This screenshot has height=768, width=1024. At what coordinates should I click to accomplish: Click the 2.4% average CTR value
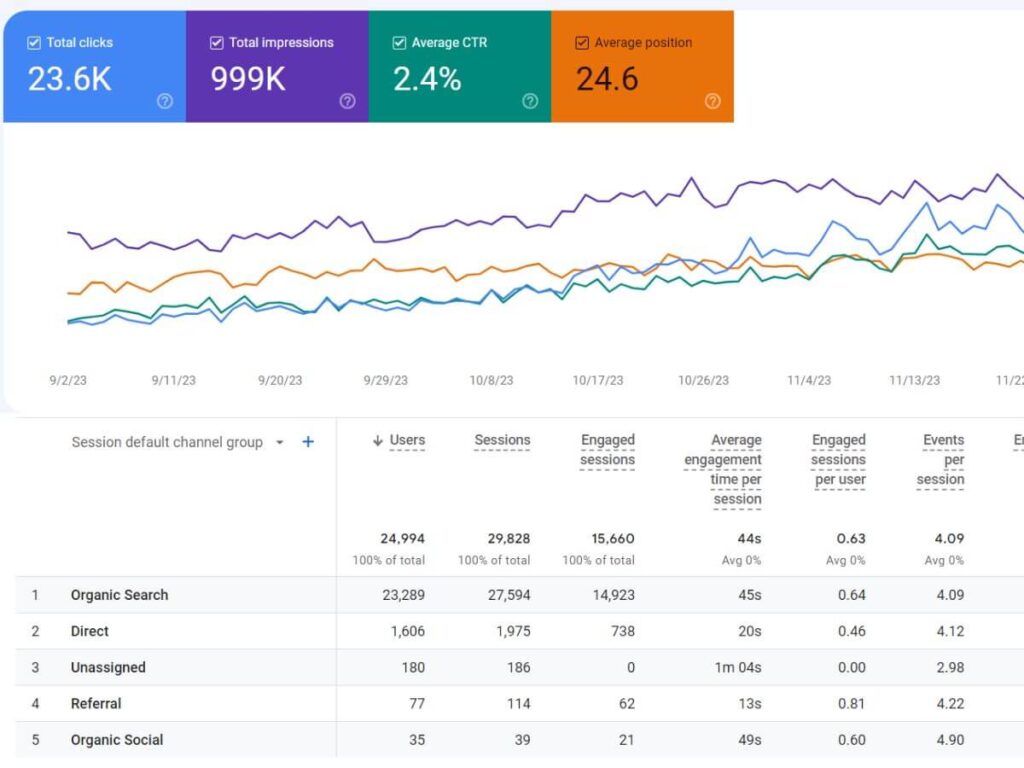click(x=427, y=80)
